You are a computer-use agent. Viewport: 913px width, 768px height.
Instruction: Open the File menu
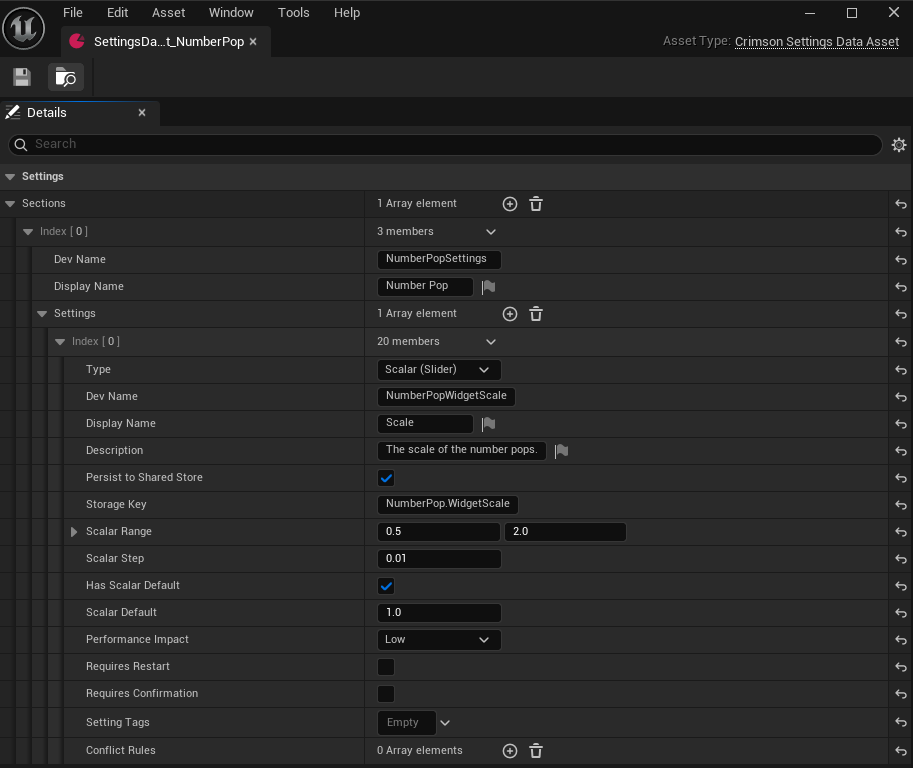[73, 12]
